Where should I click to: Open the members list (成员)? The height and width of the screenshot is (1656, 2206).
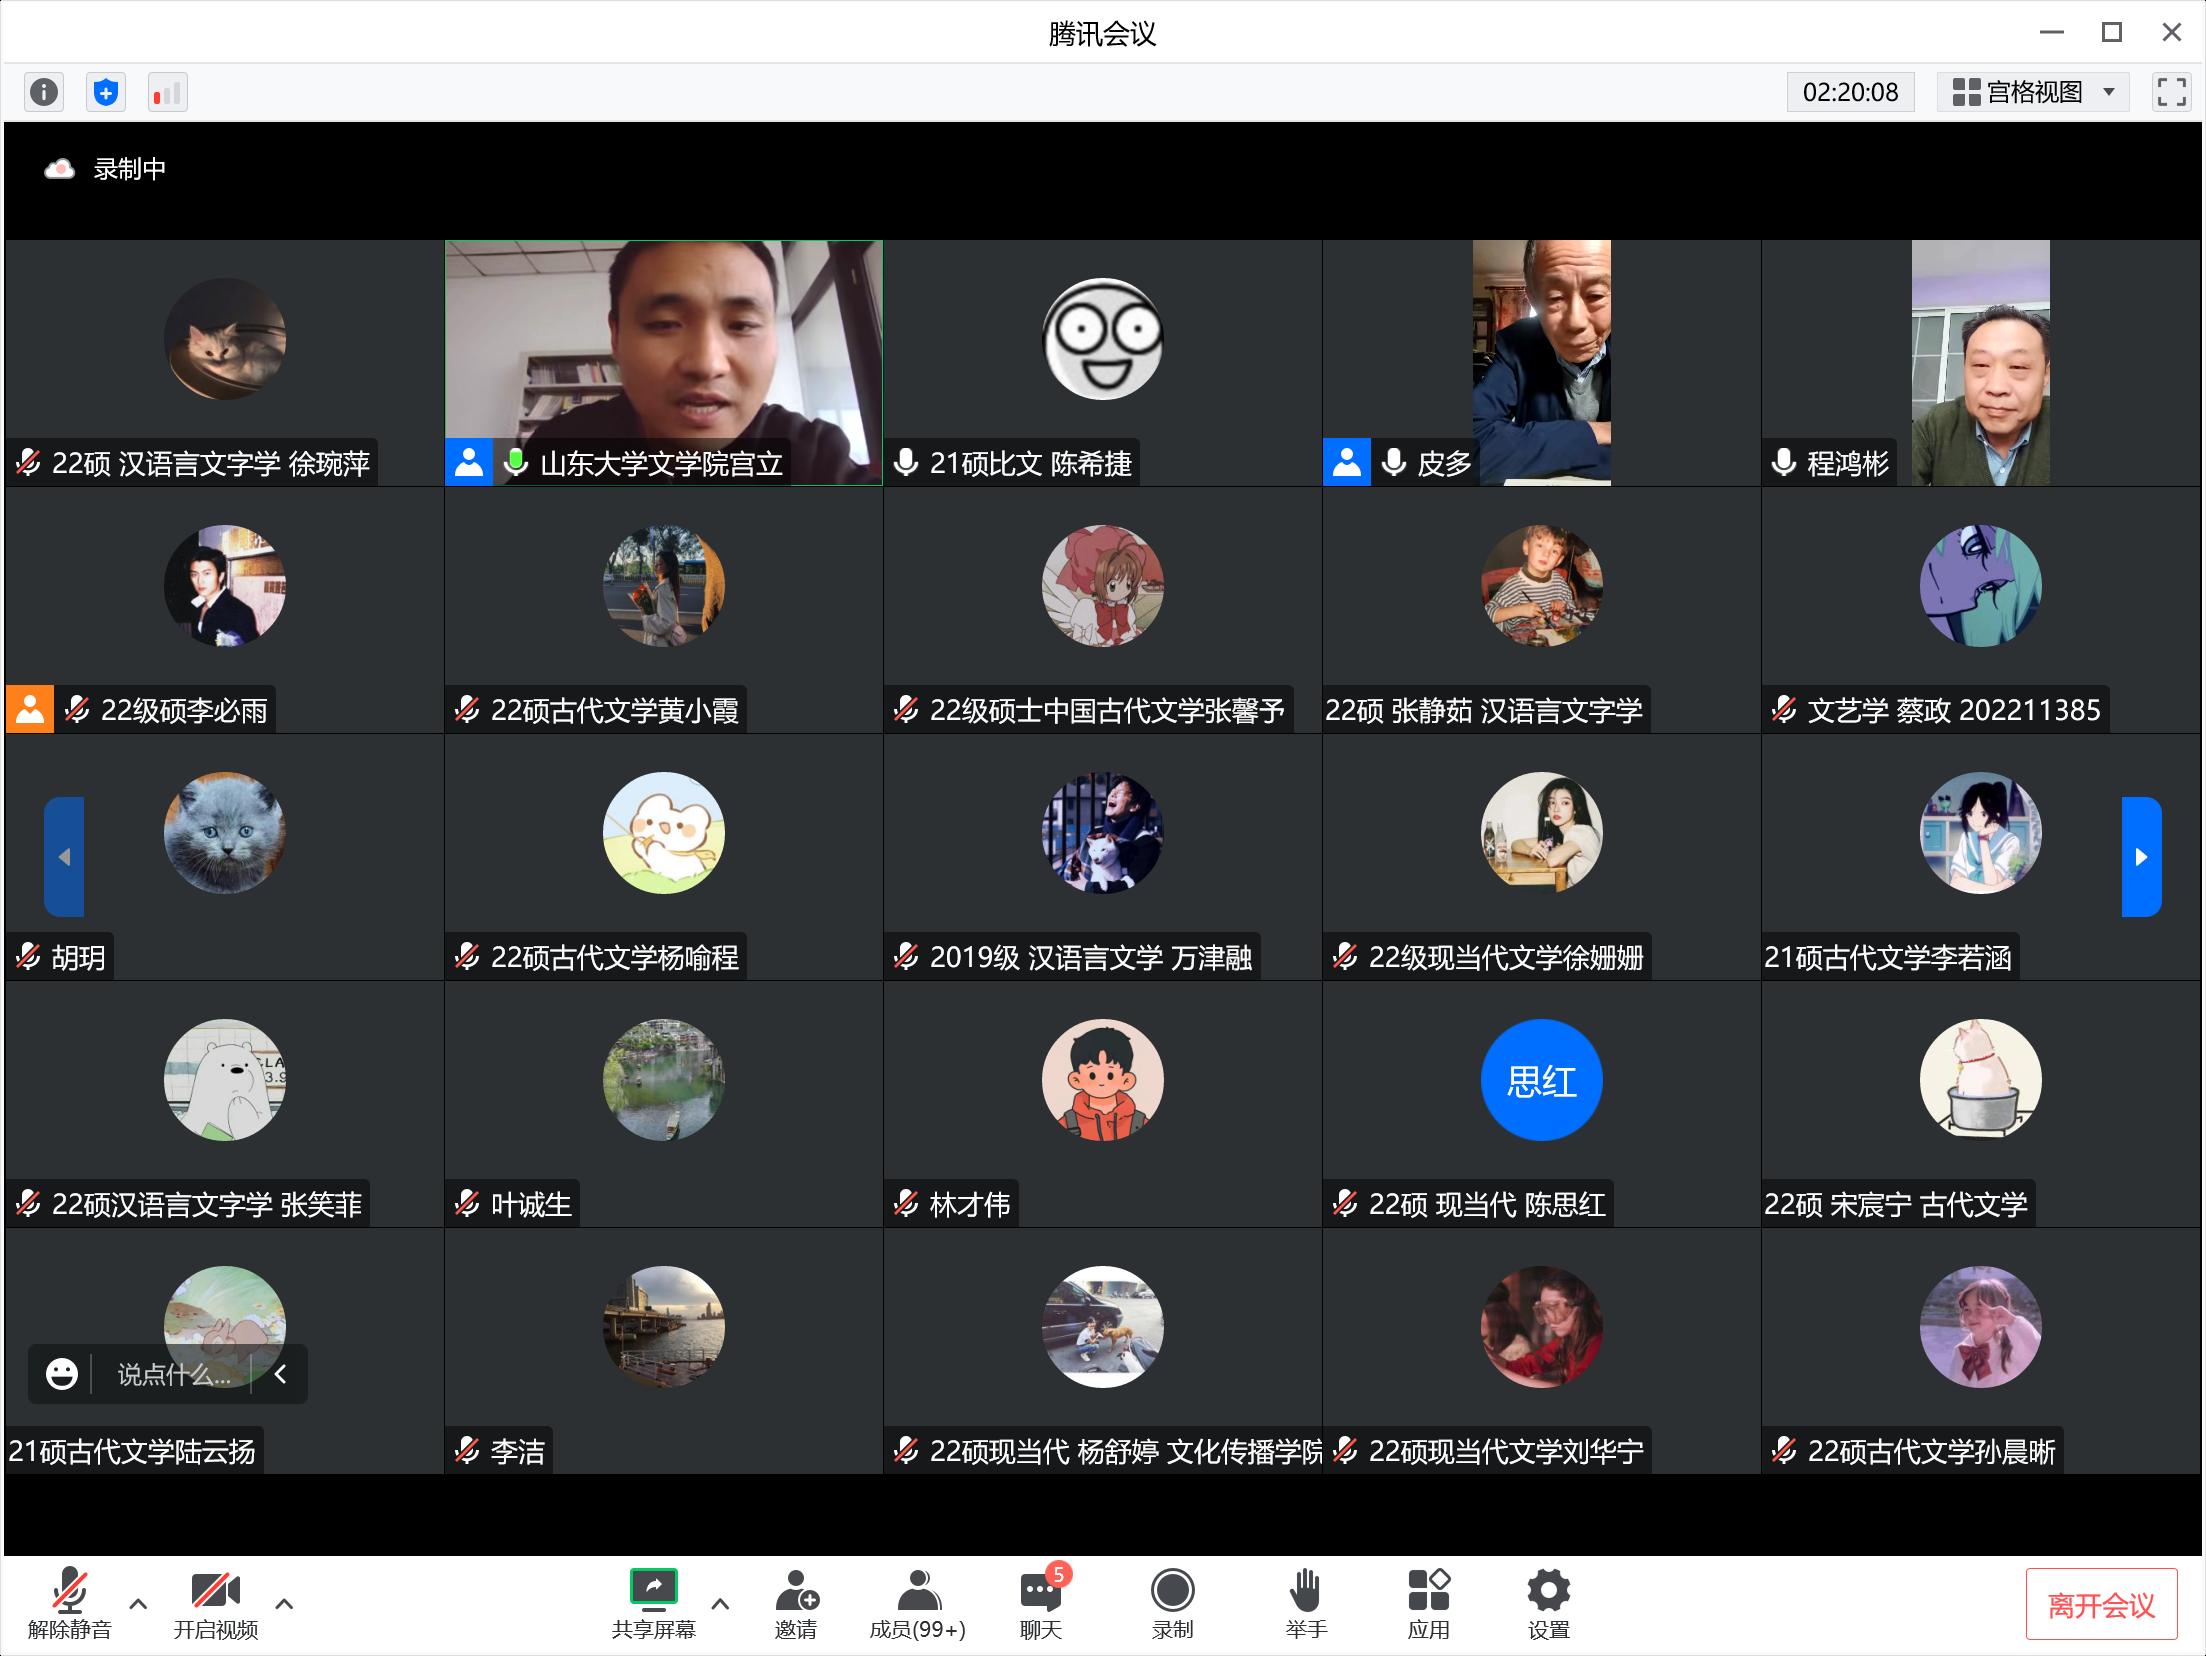pyautogui.click(x=917, y=1604)
